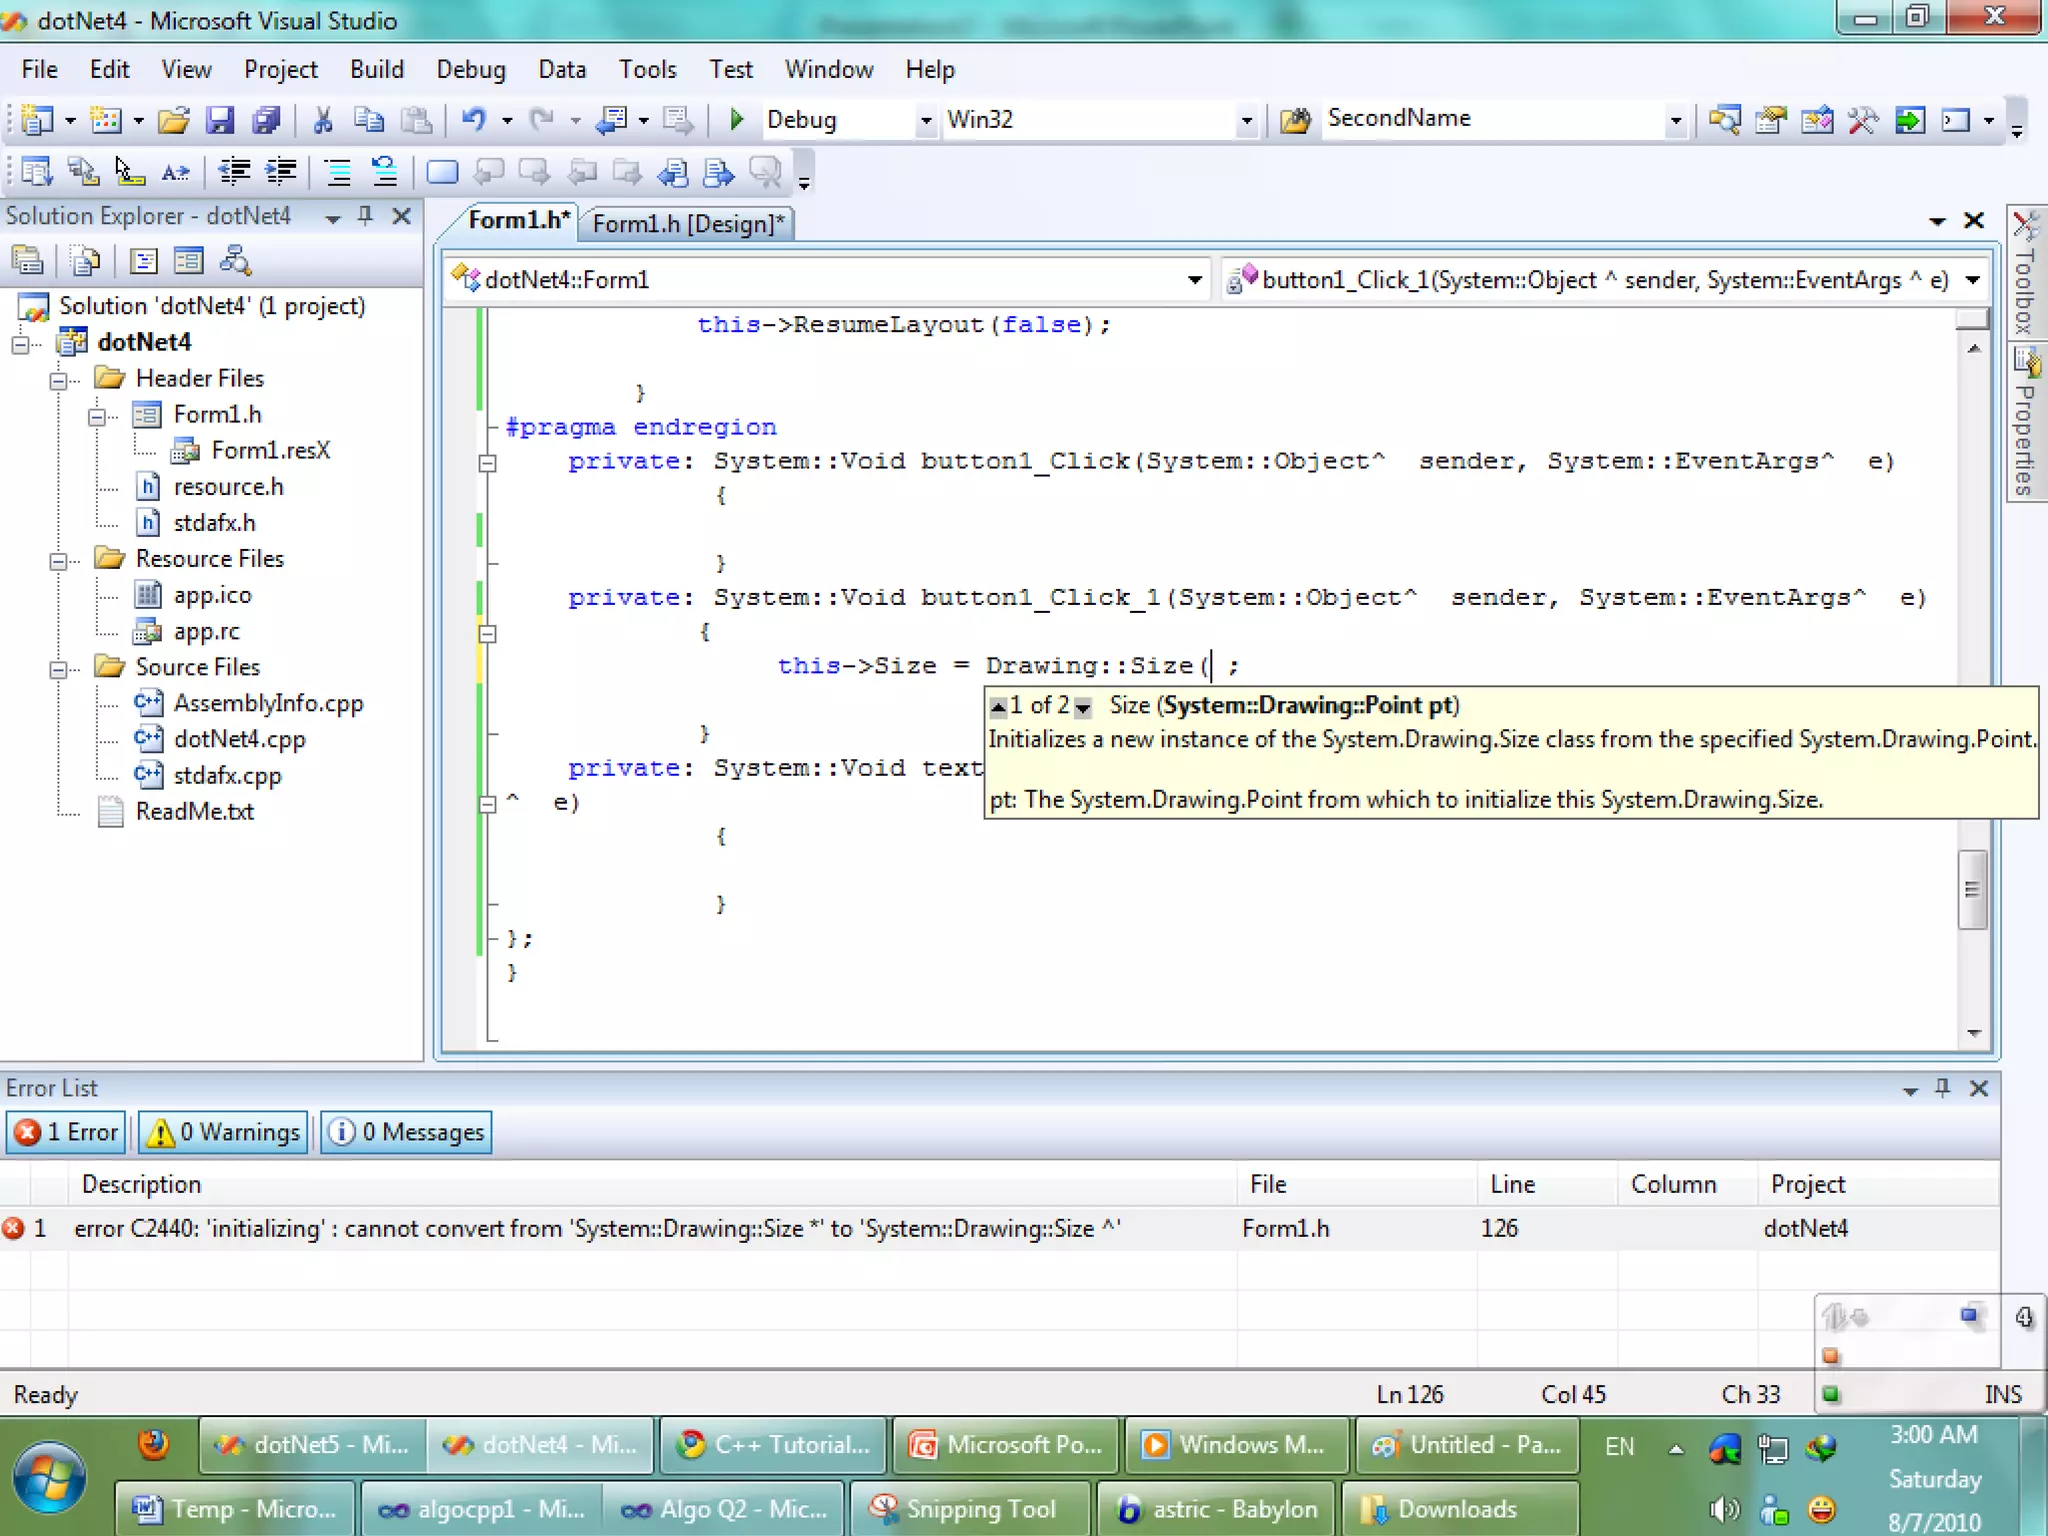This screenshot has width=2048, height=1536.
Task: Click the Increase Indent toolbar icon
Action: pyautogui.click(x=281, y=172)
